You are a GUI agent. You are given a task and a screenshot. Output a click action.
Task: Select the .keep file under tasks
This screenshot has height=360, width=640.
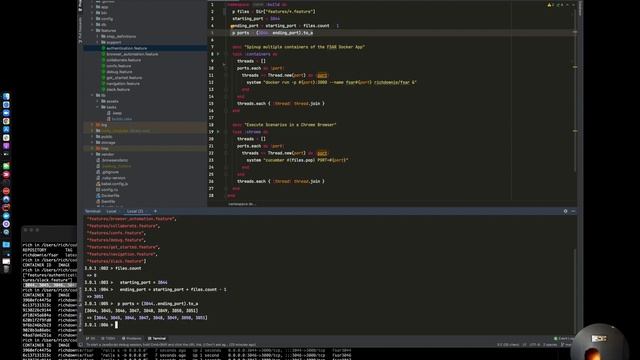117,113
